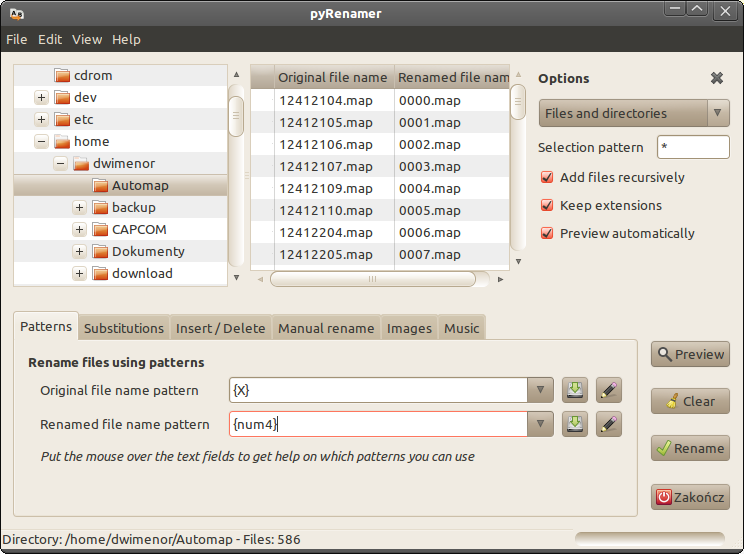Open original file name pattern dropdown arrow
Viewport: 744px width, 554px height.
click(x=540, y=390)
